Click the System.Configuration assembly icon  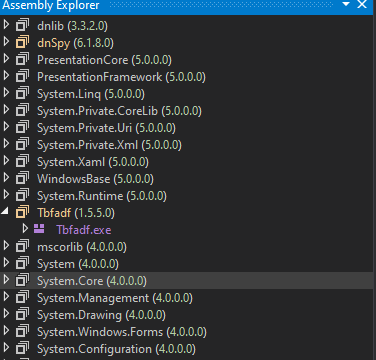tap(22, 349)
